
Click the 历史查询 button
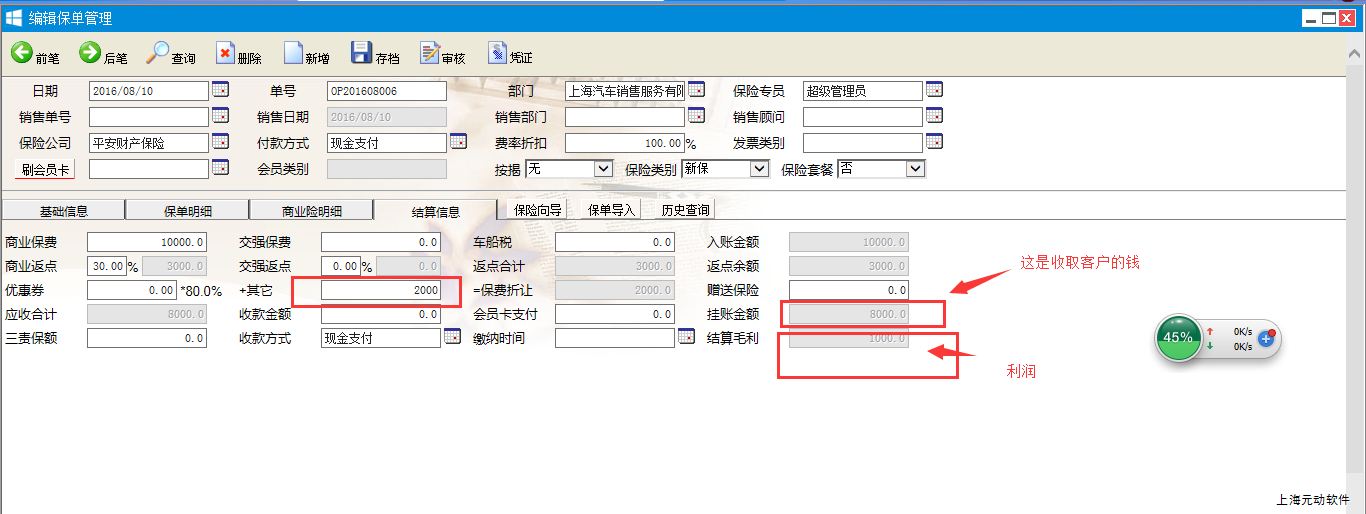pos(685,210)
